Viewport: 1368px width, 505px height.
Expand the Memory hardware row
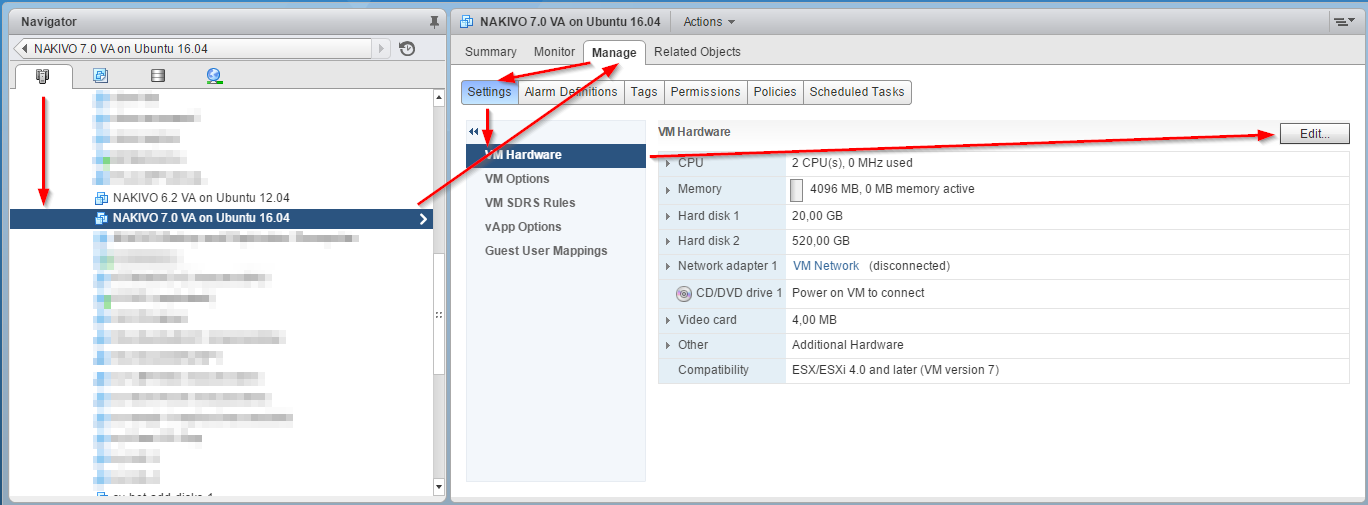[x=668, y=189]
